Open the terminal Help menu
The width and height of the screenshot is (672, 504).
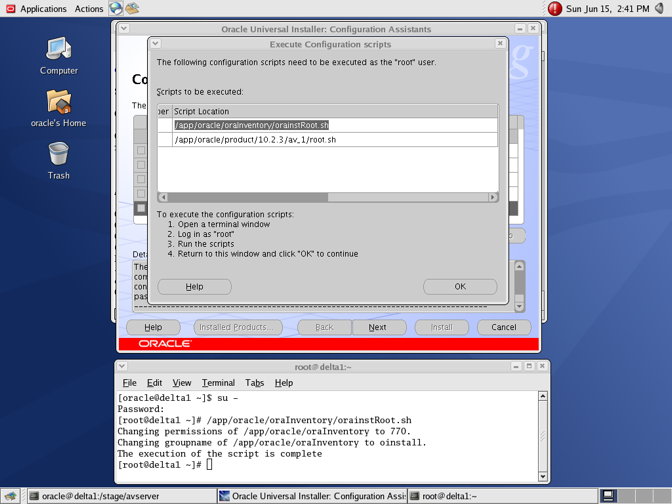tap(284, 383)
